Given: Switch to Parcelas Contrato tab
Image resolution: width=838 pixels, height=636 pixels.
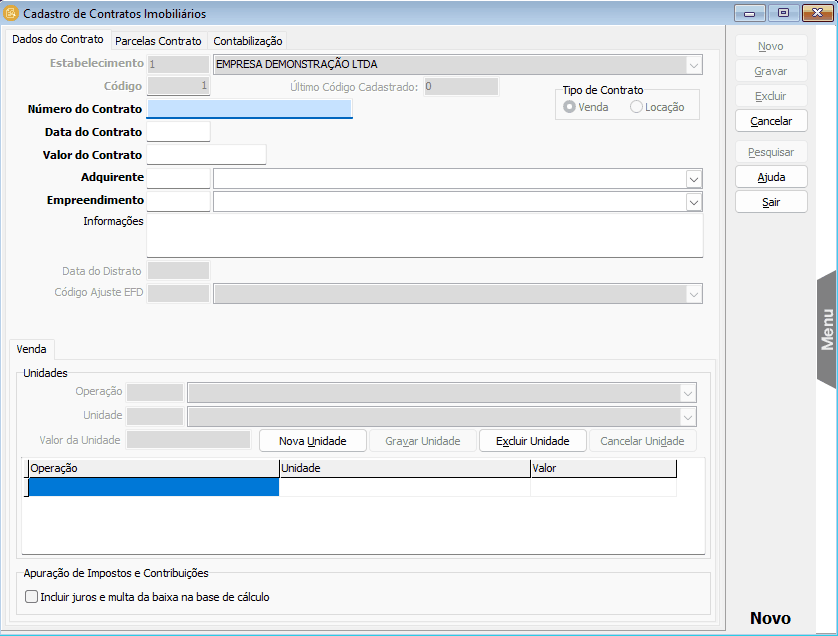Looking at the screenshot, I should click(158, 41).
